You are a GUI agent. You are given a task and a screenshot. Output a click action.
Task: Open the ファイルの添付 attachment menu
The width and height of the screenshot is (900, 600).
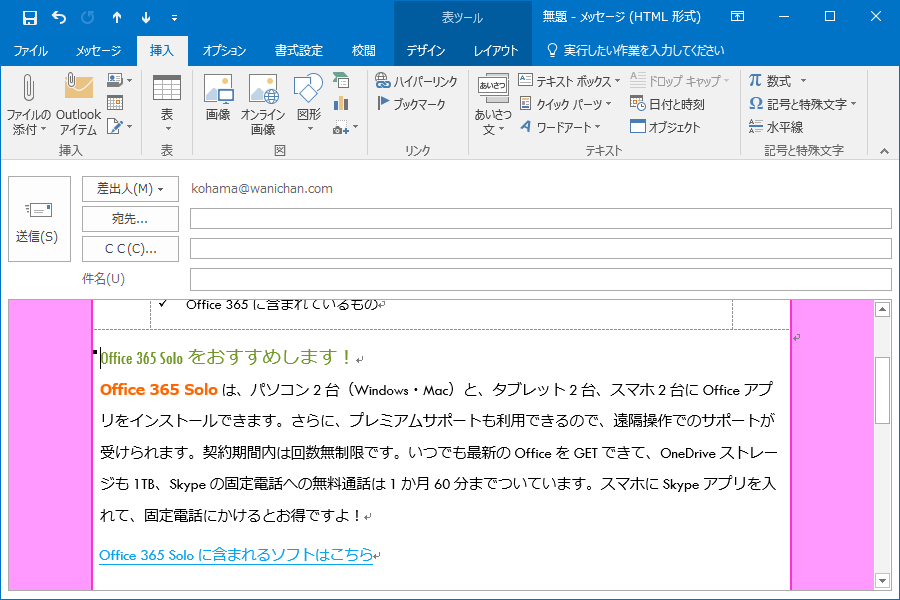[28, 104]
